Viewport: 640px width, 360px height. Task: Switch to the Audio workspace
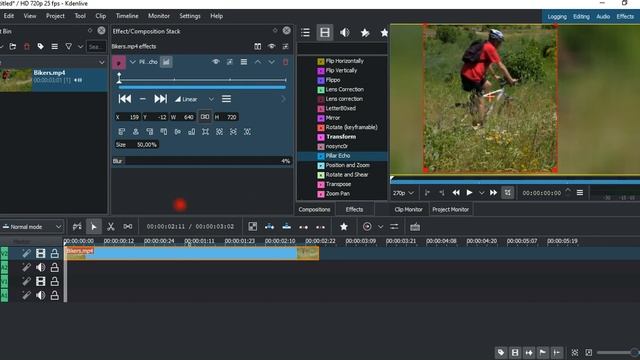click(x=603, y=16)
